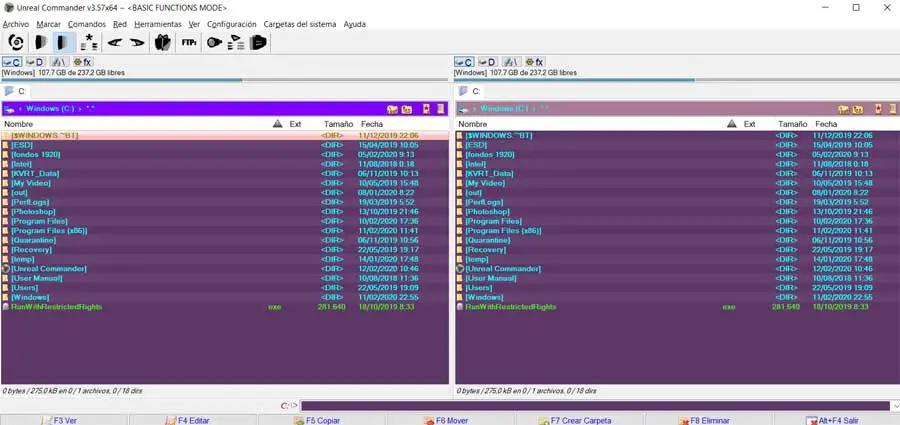Click F7 Crear Carpeta button

click(x=579, y=420)
